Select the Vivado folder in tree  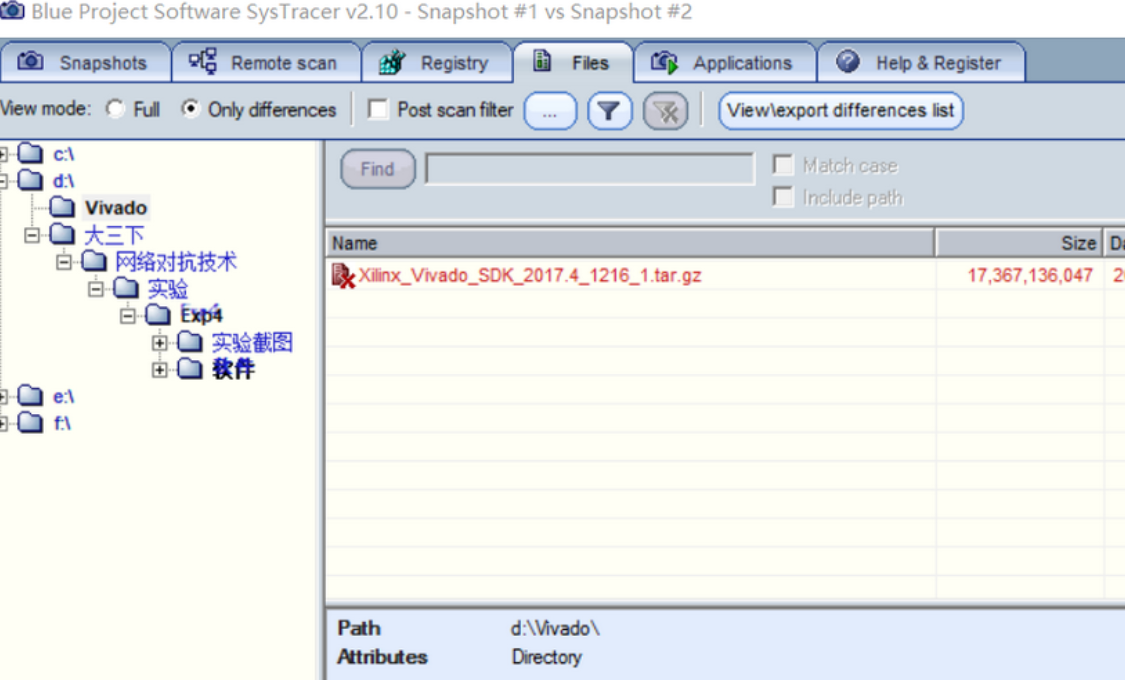point(116,208)
